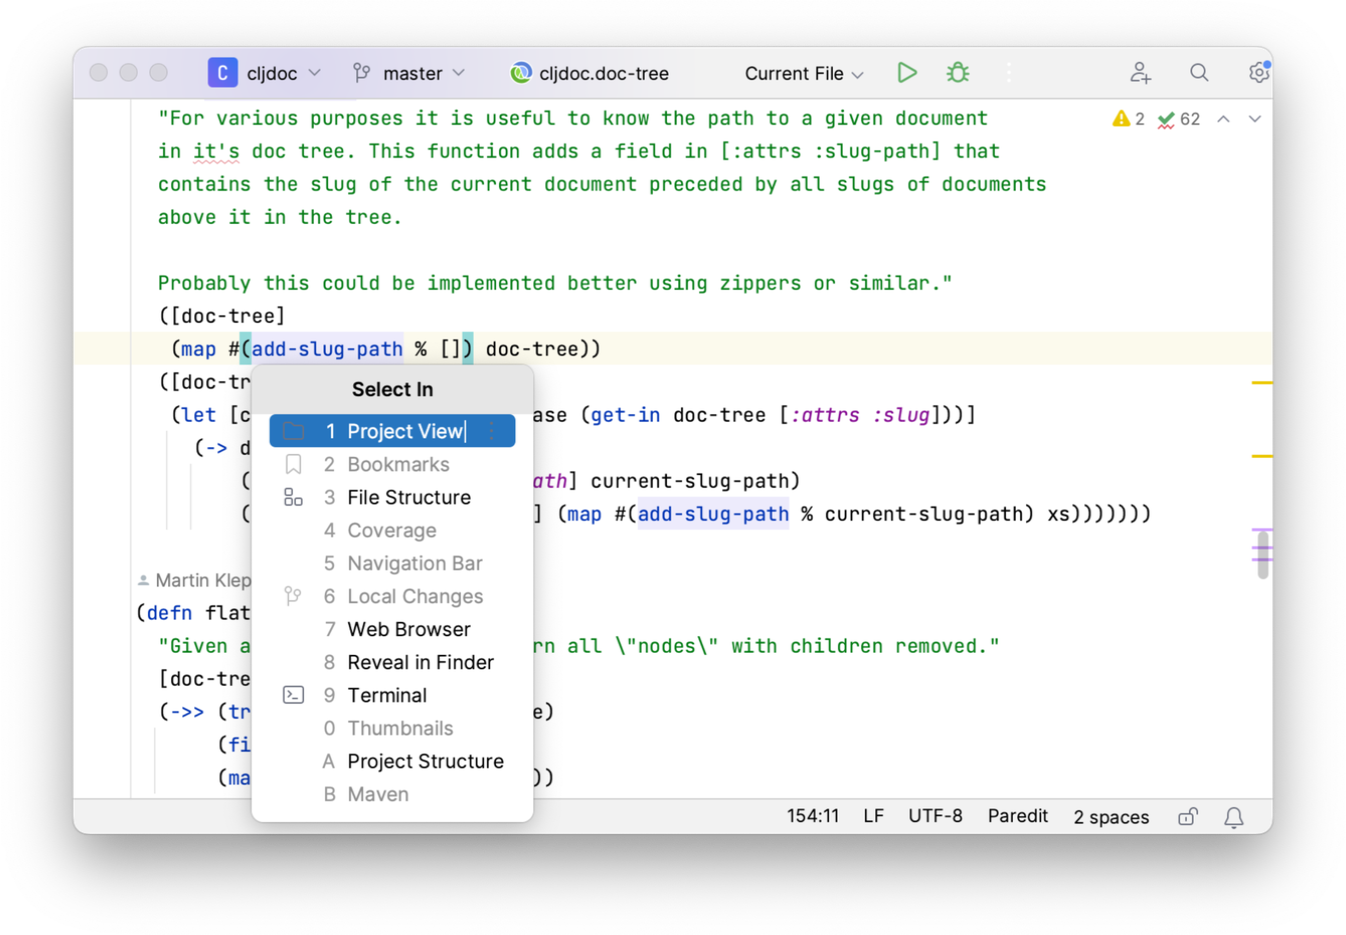Click the Bookmarks icon in popup
1346x935 pixels.
293,464
